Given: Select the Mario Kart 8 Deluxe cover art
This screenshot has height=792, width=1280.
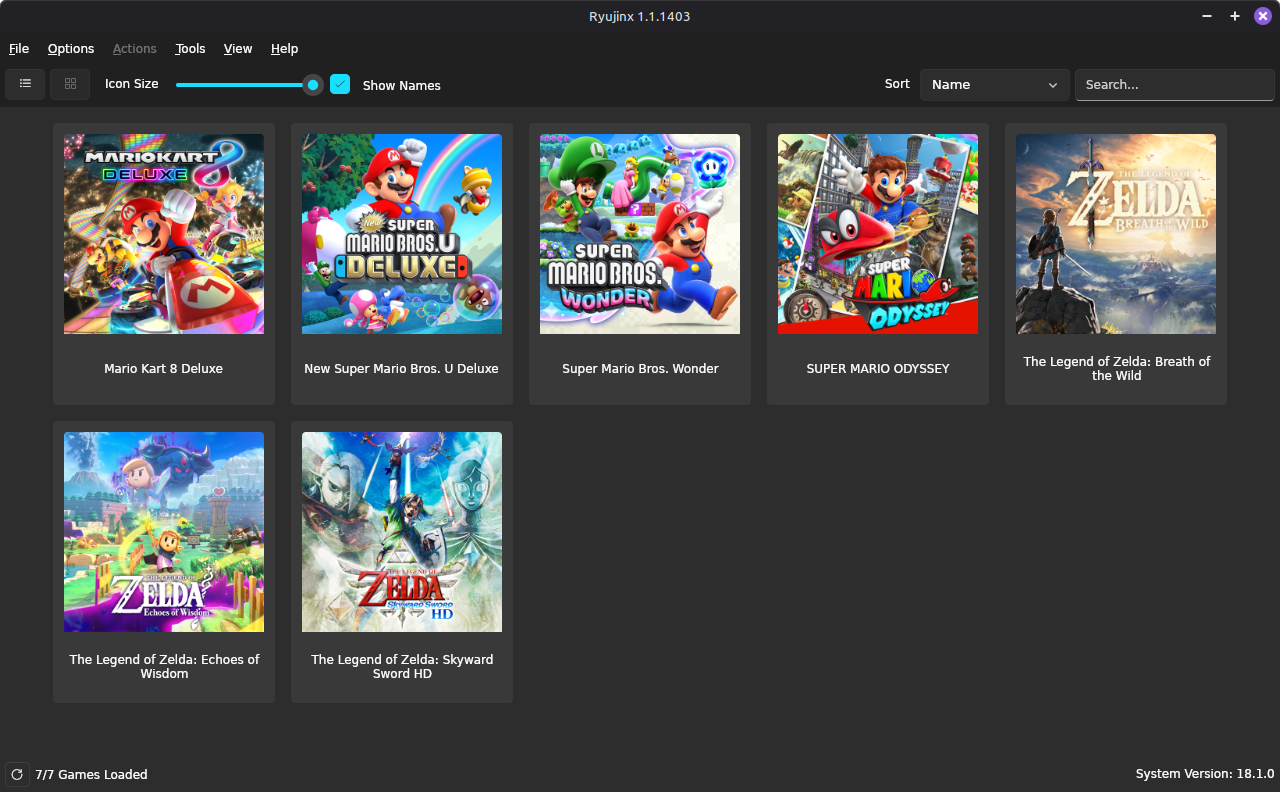Looking at the screenshot, I should [164, 234].
